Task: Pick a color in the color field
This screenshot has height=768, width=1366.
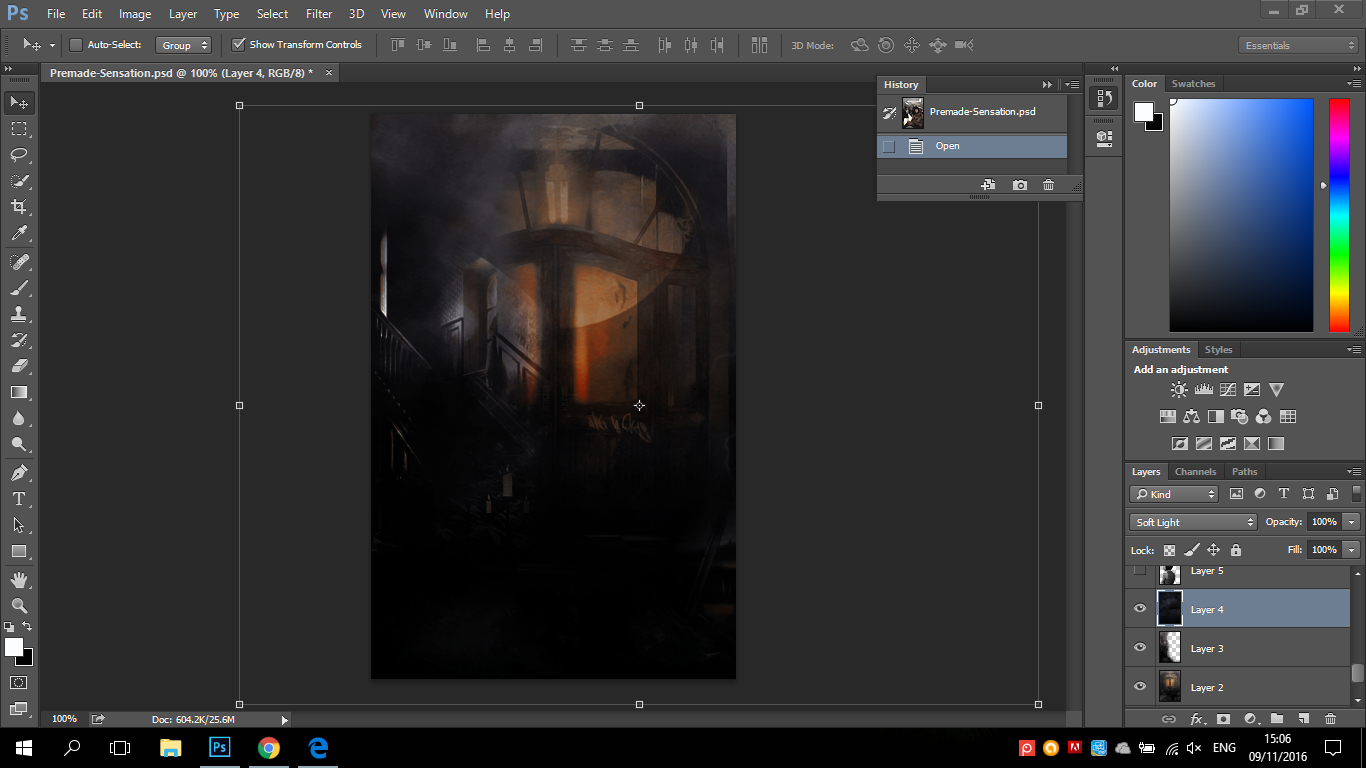Action: pos(1241,215)
